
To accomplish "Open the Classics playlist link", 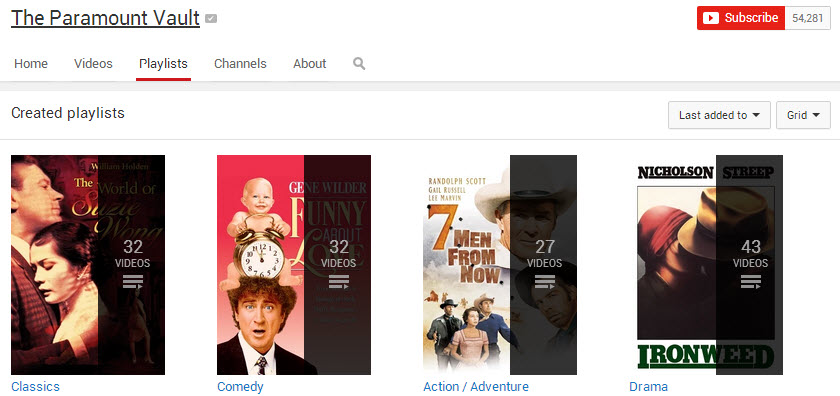I will (35, 386).
